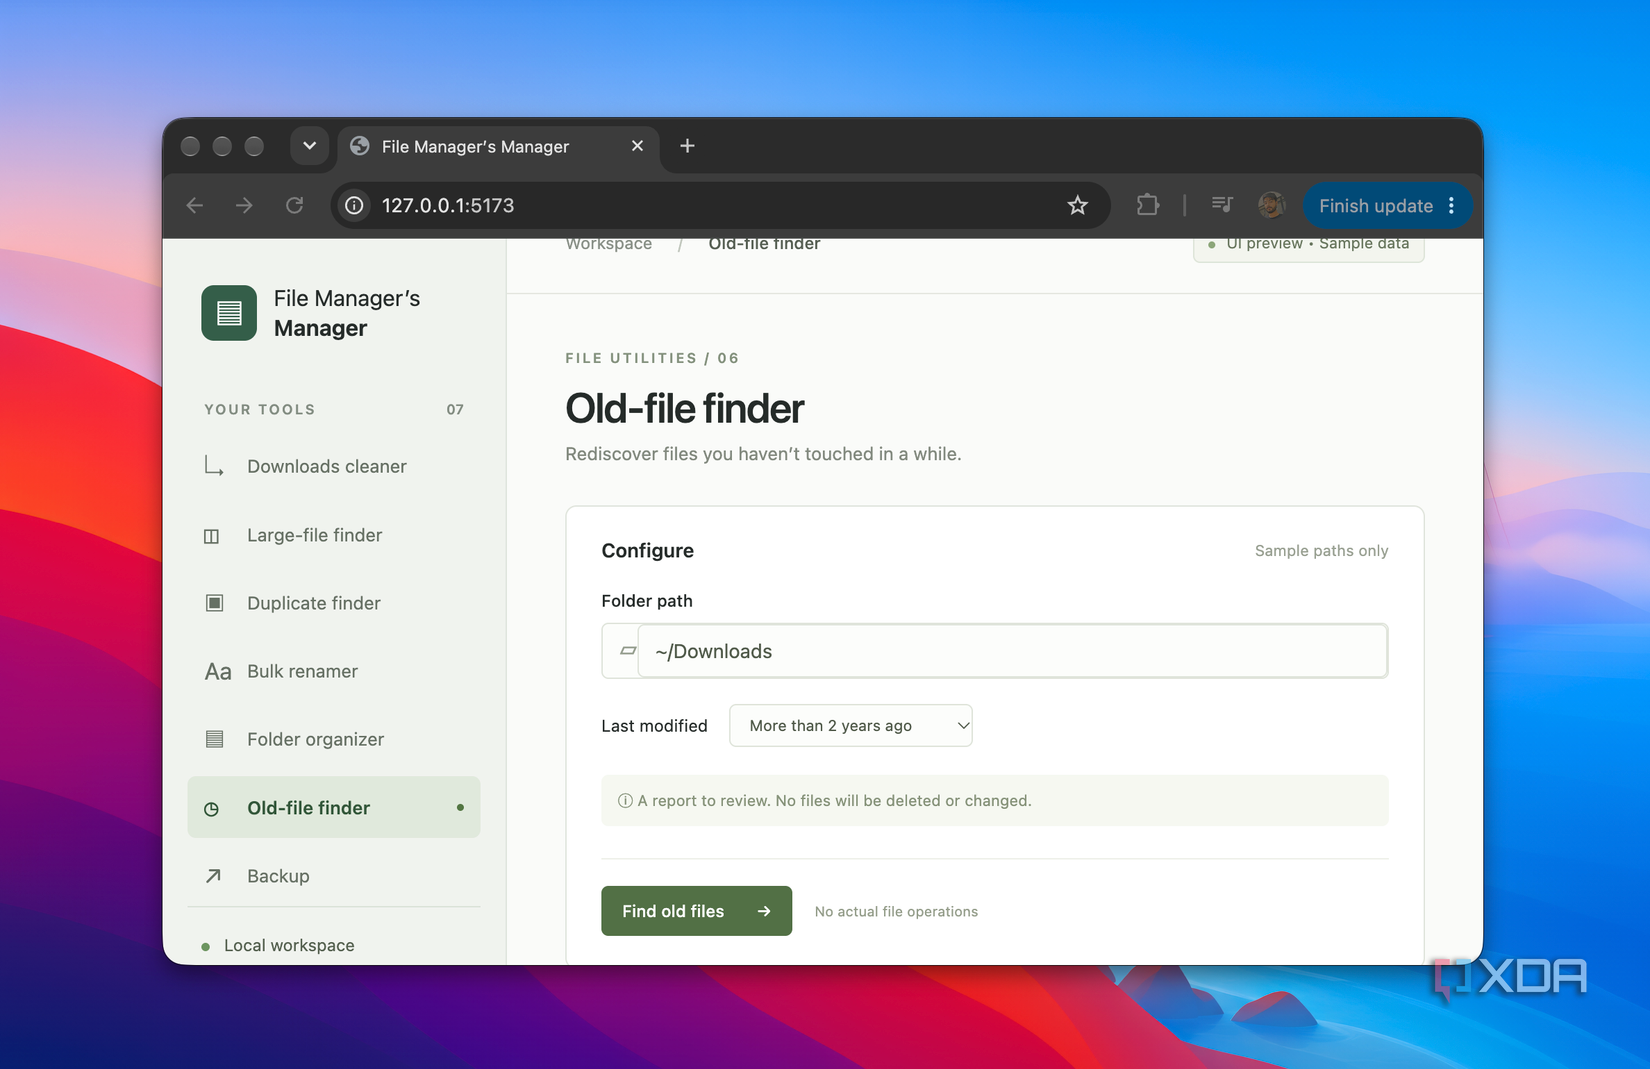The image size is (1650, 1069).
Task: Focus the Folder path input field
Action: click(1013, 651)
